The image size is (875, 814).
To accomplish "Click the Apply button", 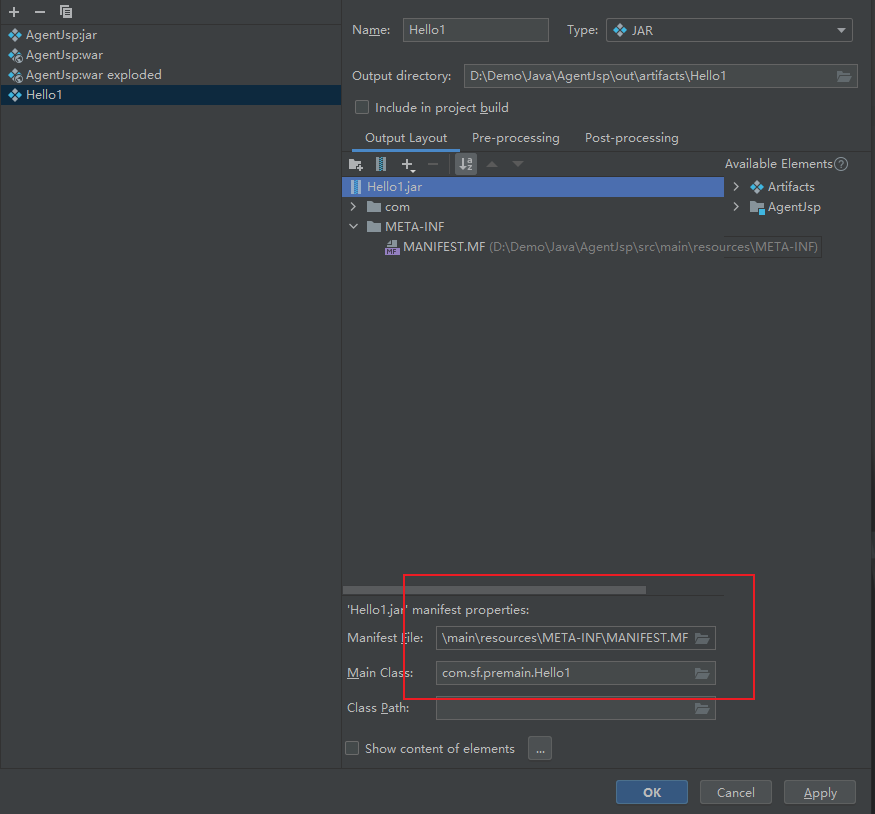I will pyautogui.click(x=820, y=792).
